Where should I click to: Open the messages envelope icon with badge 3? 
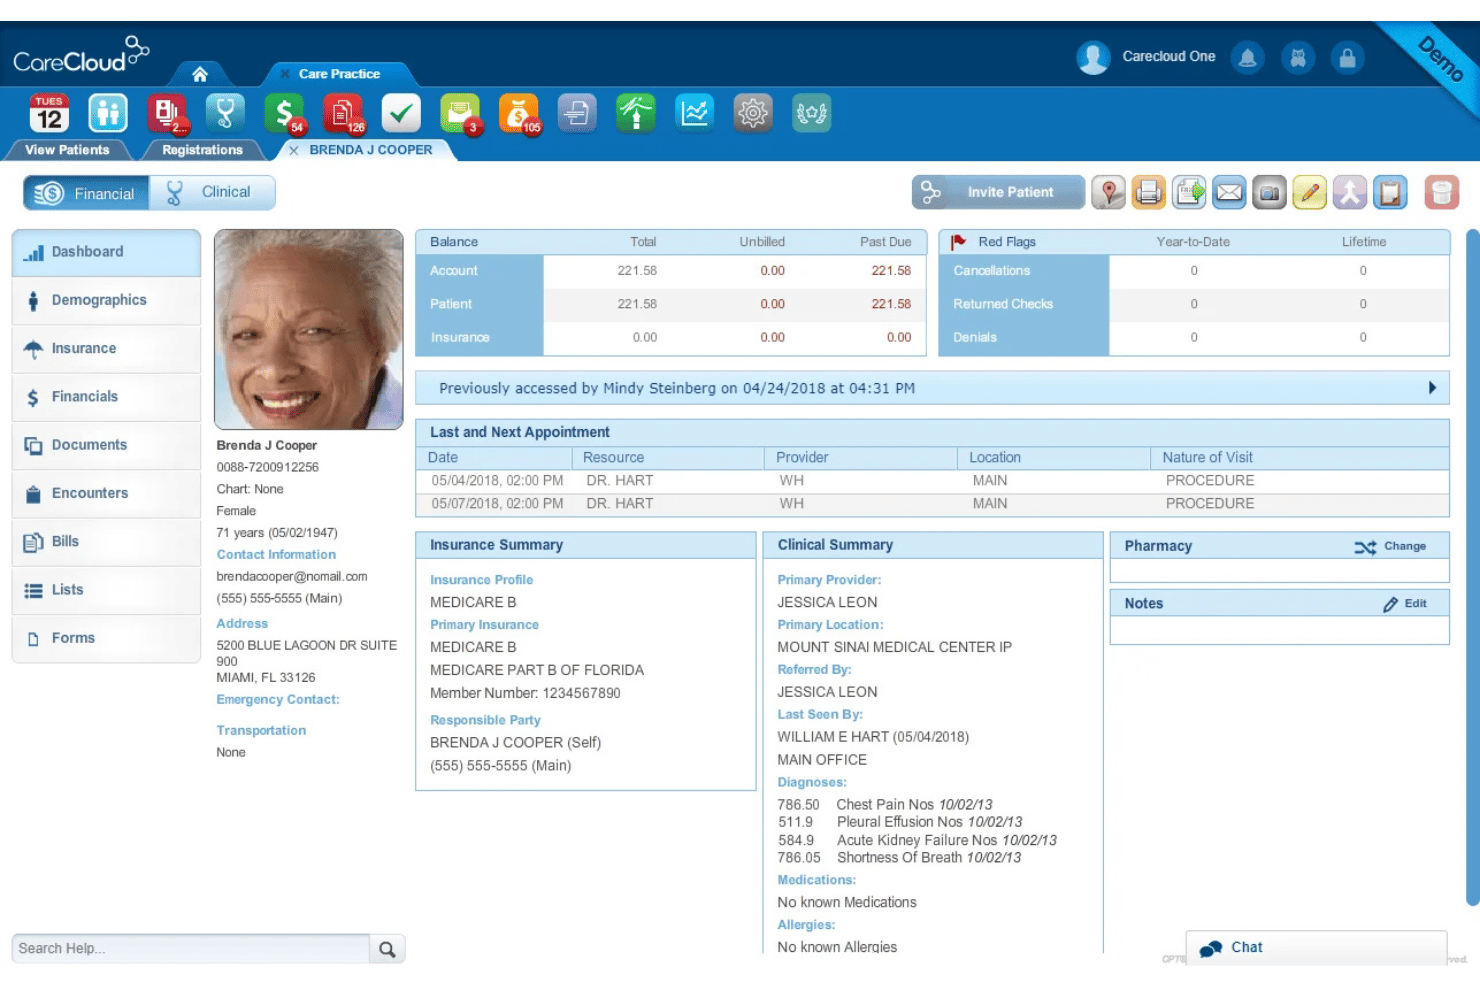point(460,113)
